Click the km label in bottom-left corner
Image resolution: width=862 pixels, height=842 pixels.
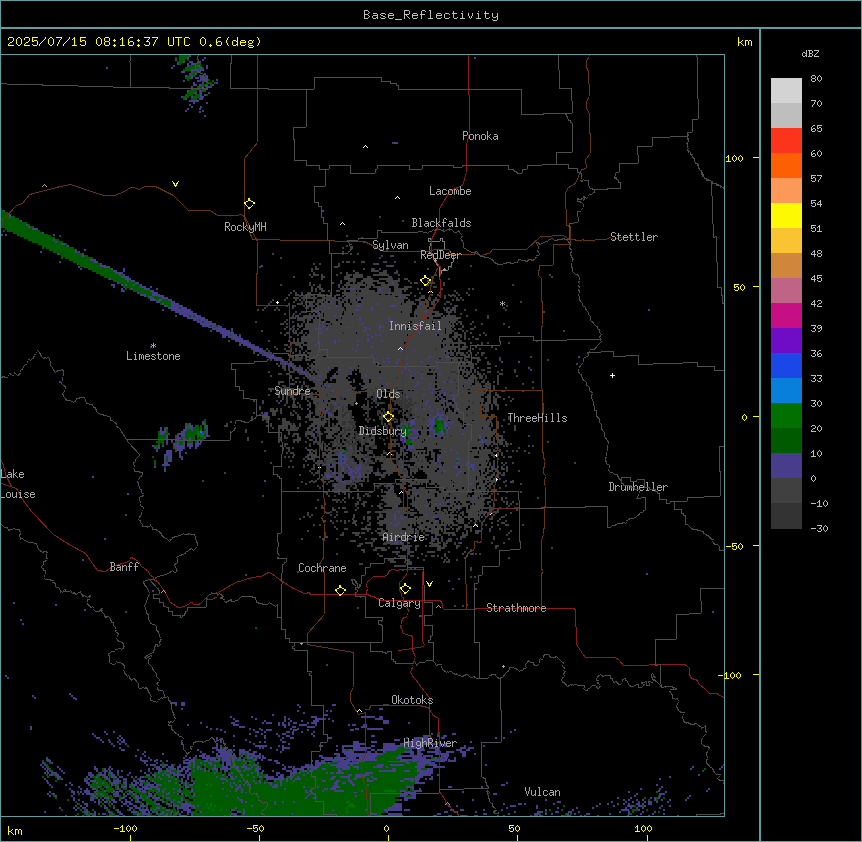[15, 831]
